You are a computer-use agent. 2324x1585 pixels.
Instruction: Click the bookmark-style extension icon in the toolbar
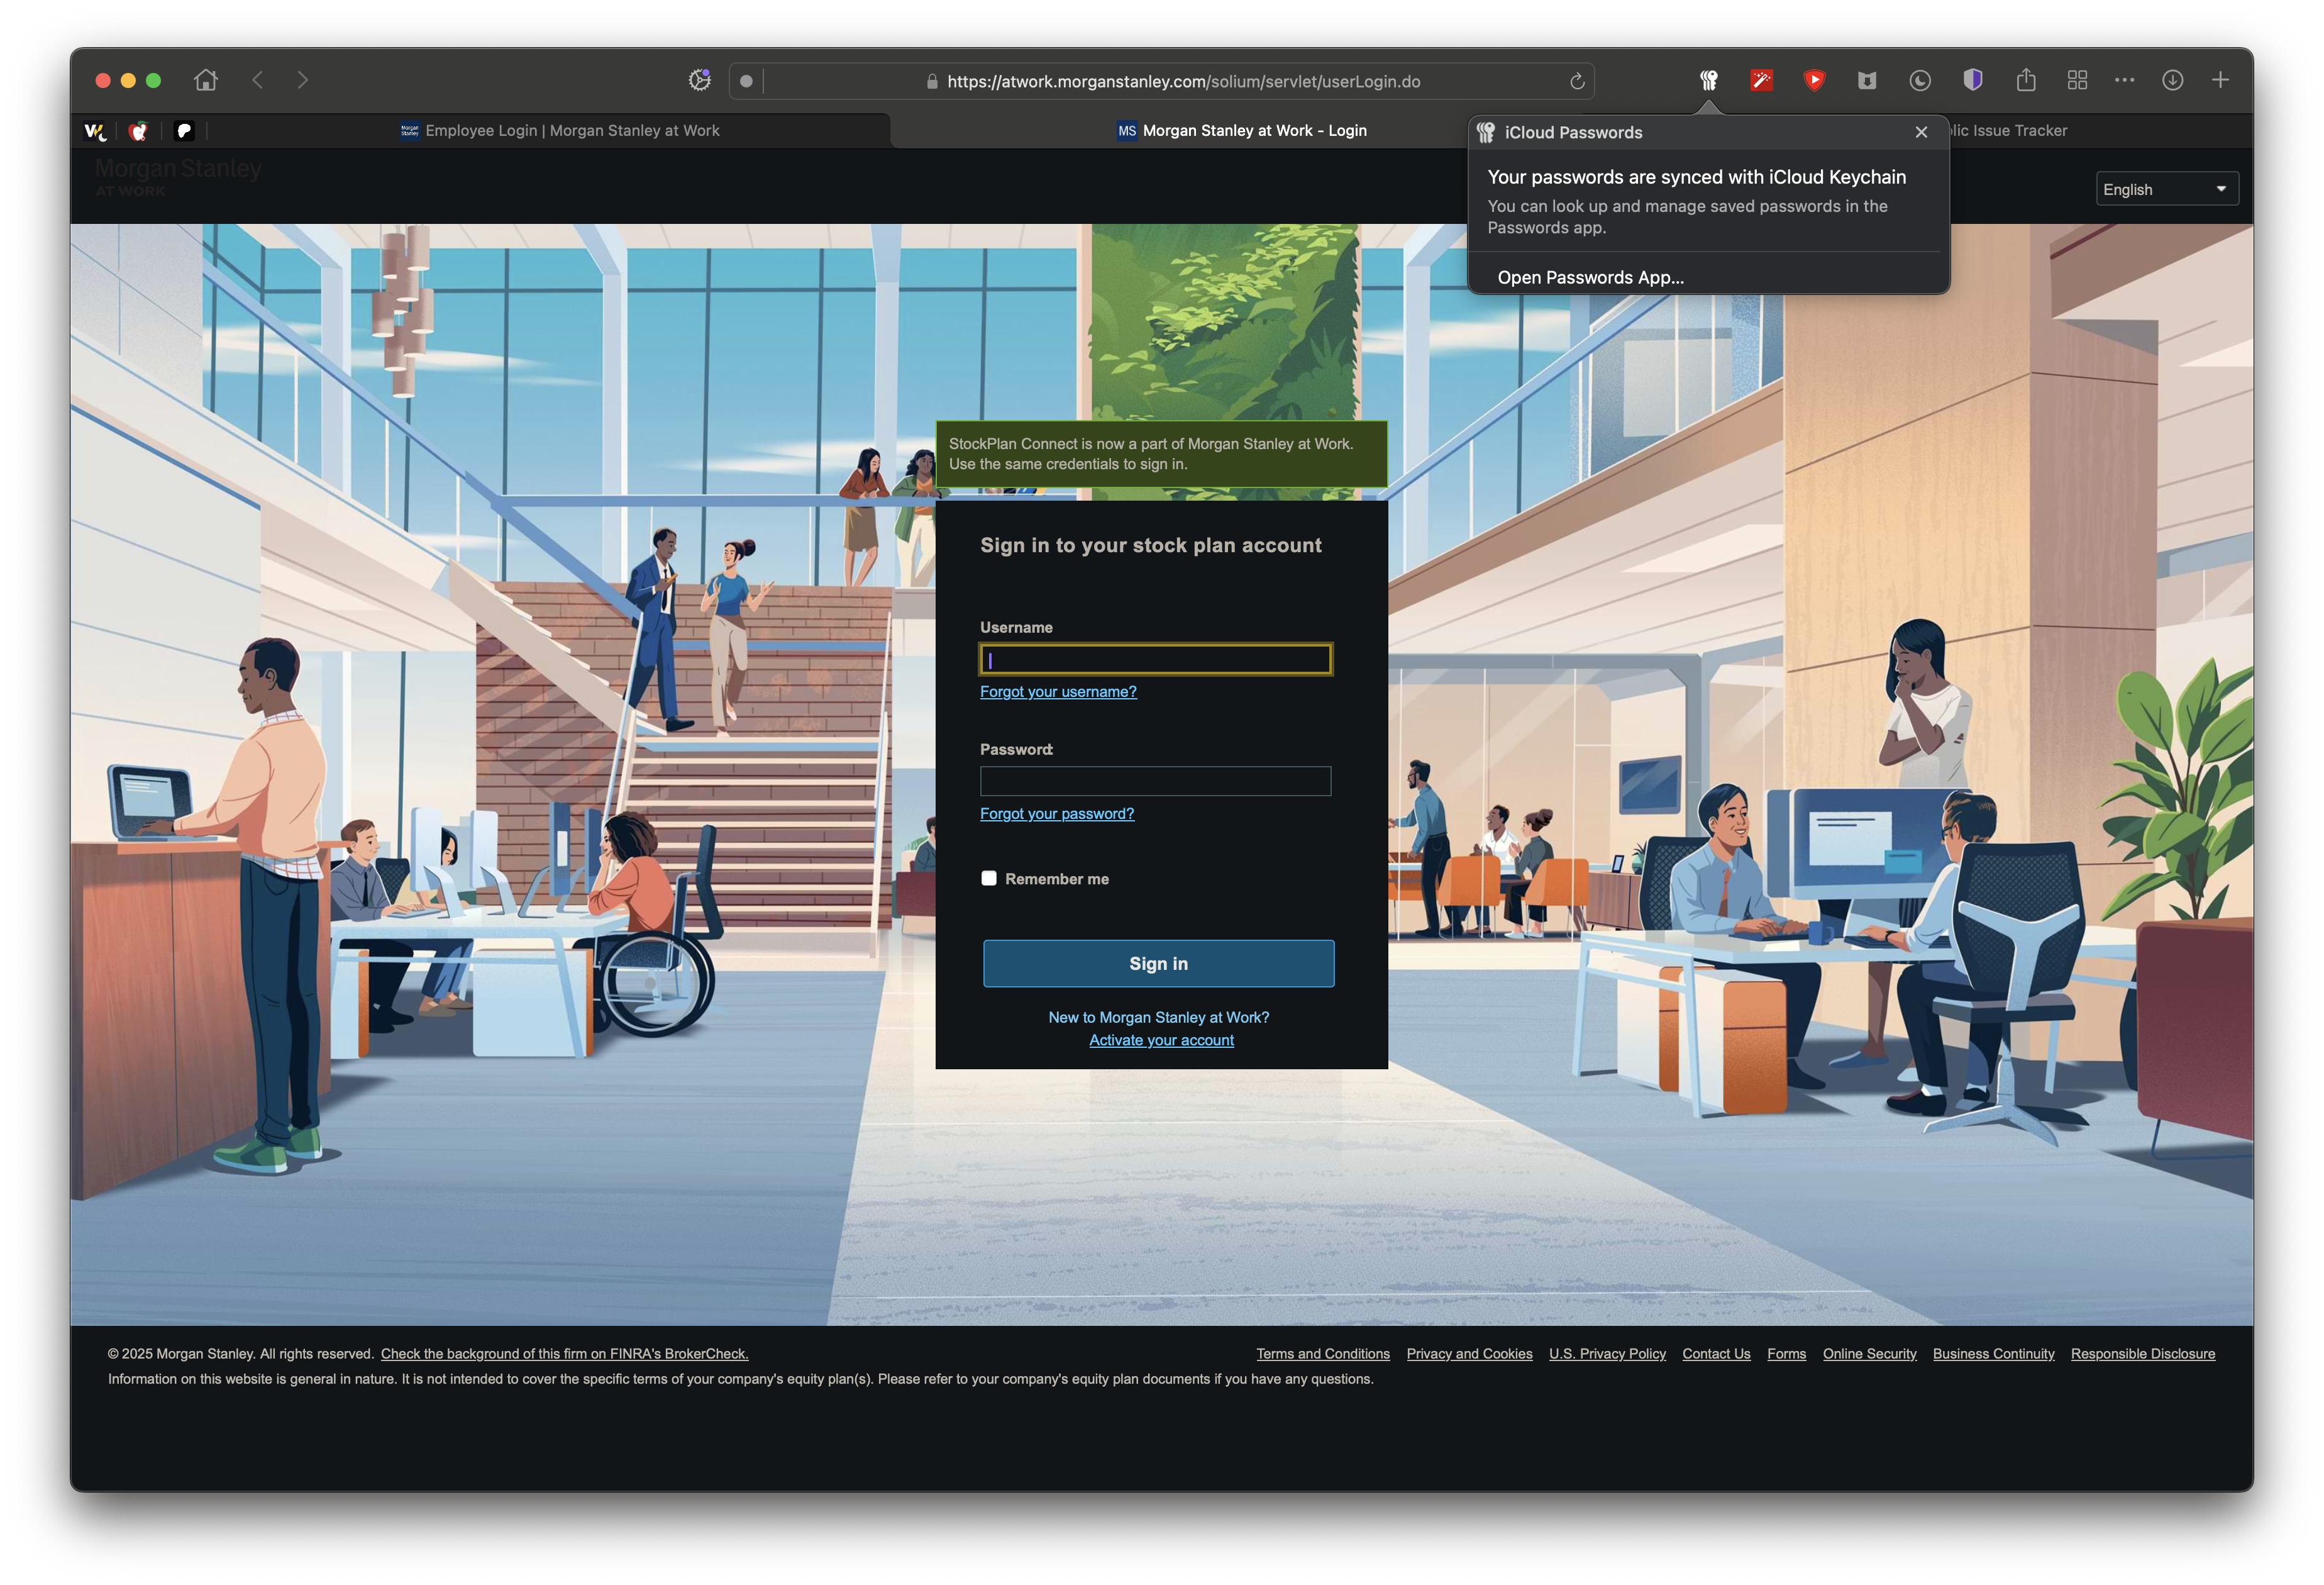coord(1866,80)
